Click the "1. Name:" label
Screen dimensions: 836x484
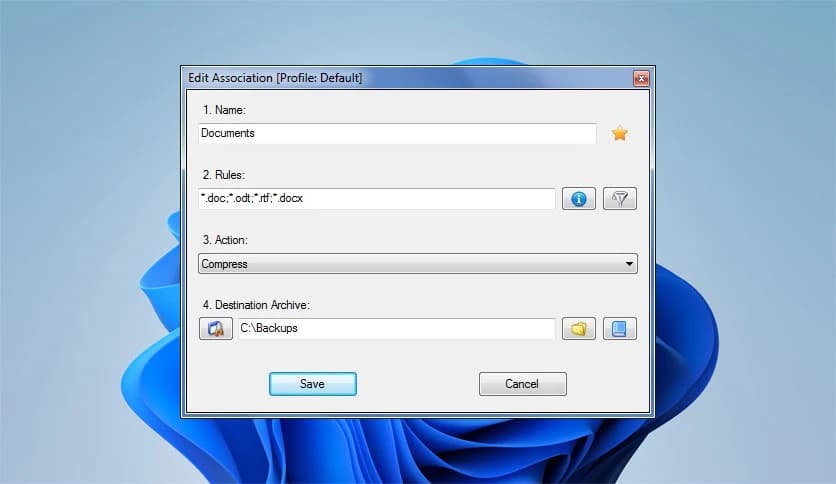coord(224,110)
